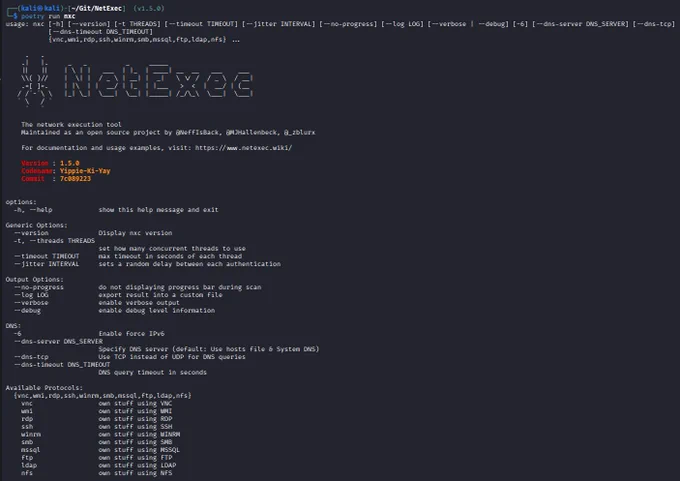This screenshot has width=680, height=481.
Task: Click the '~/Git/NetExec' directory in the prompt
Action: [97, 8]
